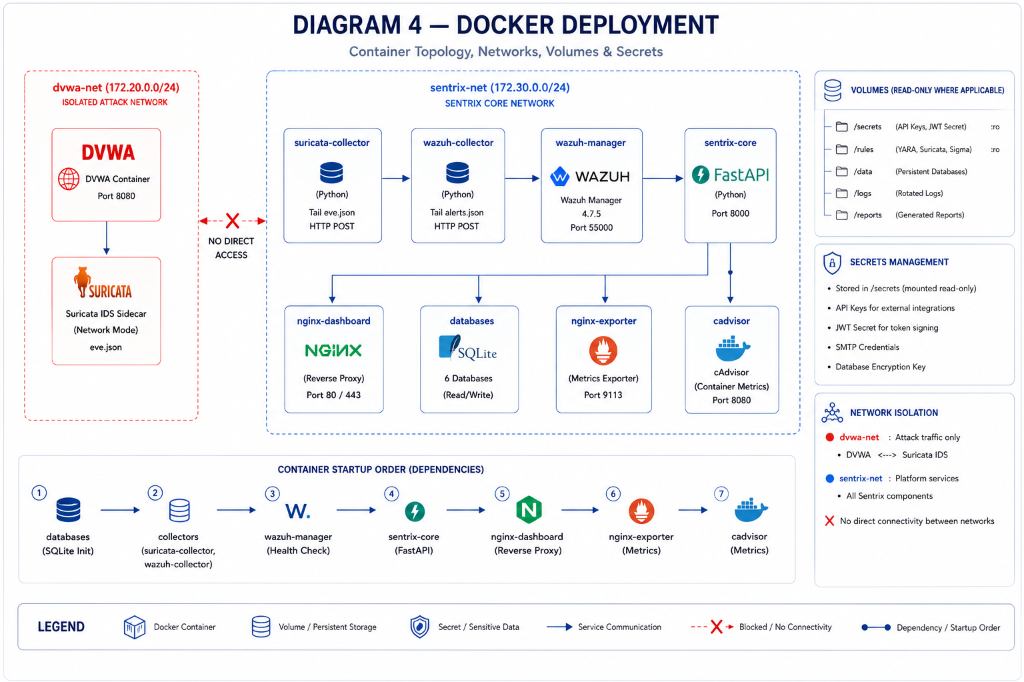Click the blue sentrix-net dot in Network Isolation
This screenshot has width=1024, height=682.
(829, 478)
